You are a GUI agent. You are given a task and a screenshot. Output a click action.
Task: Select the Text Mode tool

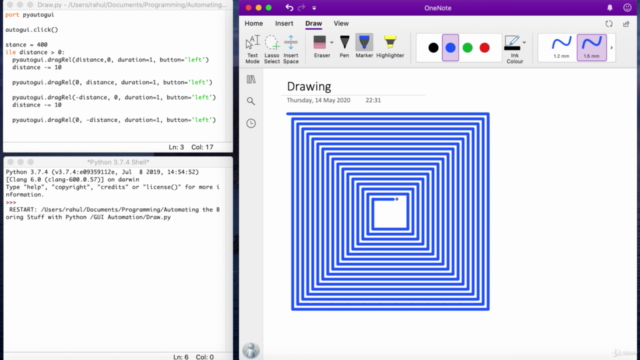(x=252, y=49)
